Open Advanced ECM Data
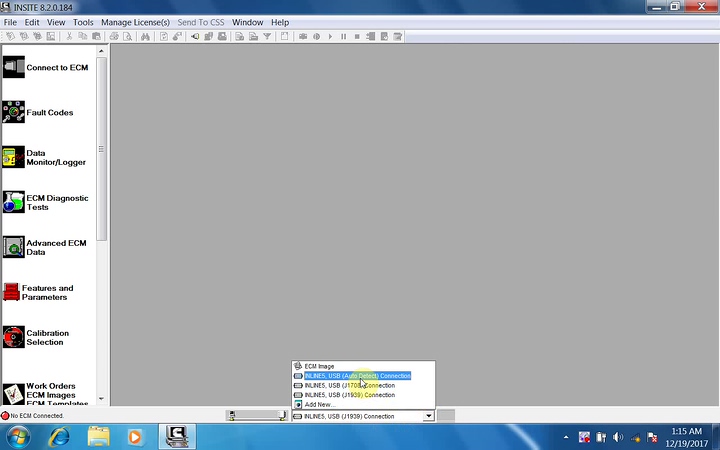720x450 pixels. click(x=45, y=248)
